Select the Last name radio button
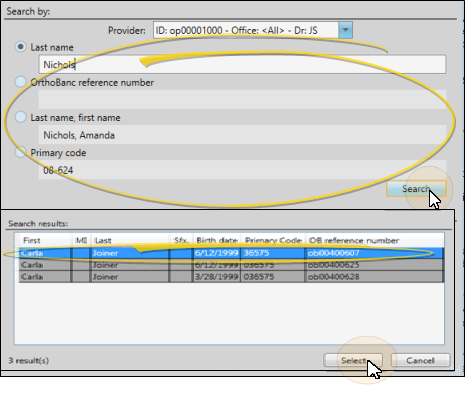Image resolution: width=465 pixels, height=404 pixels. point(21,47)
